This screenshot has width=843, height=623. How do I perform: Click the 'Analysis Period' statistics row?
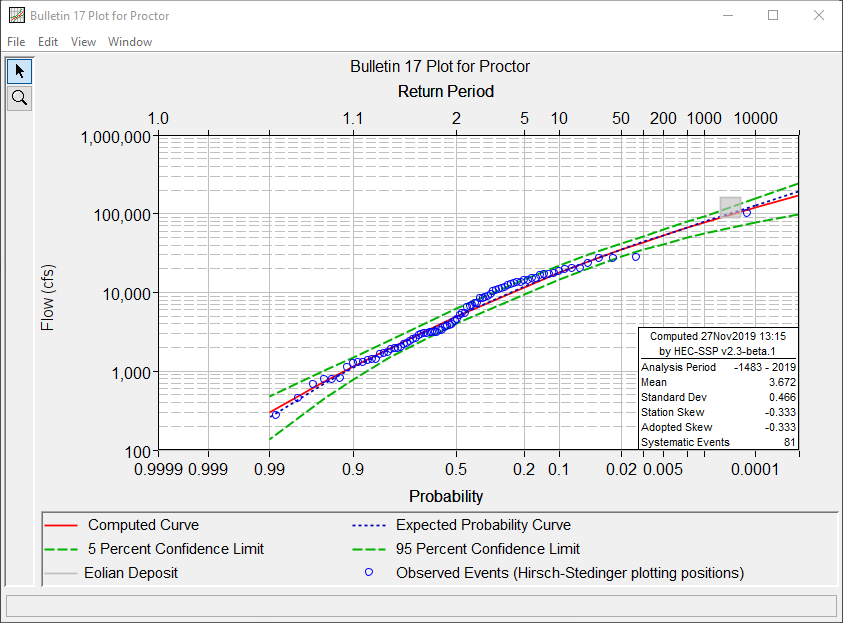(718, 367)
